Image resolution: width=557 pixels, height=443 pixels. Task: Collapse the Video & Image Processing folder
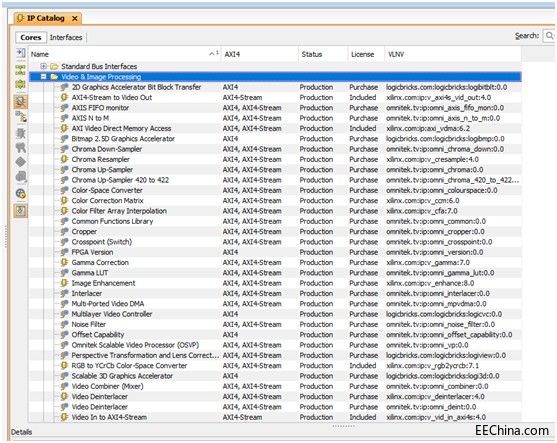(43, 76)
